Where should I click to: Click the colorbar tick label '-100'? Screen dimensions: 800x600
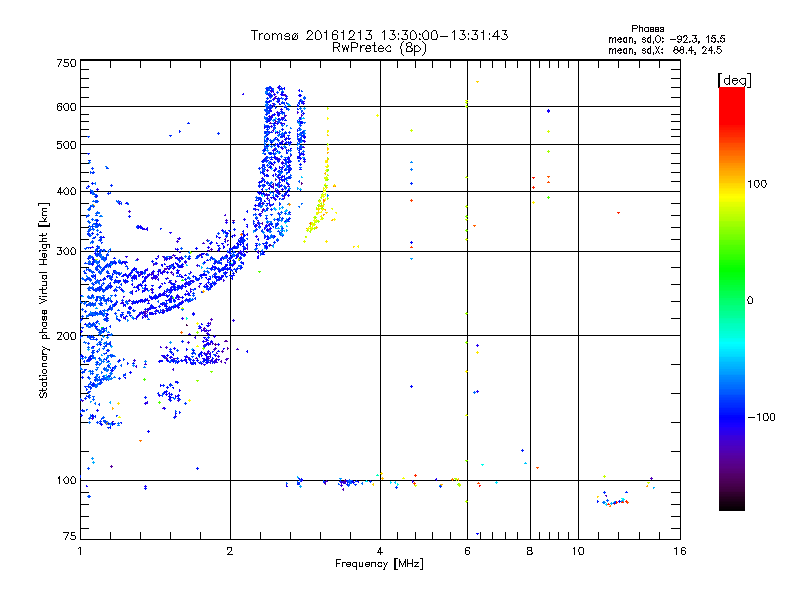(x=761, y=417)
